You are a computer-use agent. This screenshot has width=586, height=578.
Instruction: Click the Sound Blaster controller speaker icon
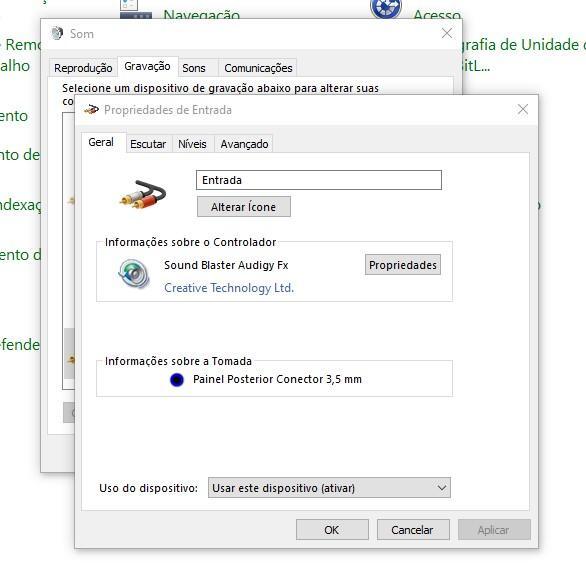click(x=133, y=274)
